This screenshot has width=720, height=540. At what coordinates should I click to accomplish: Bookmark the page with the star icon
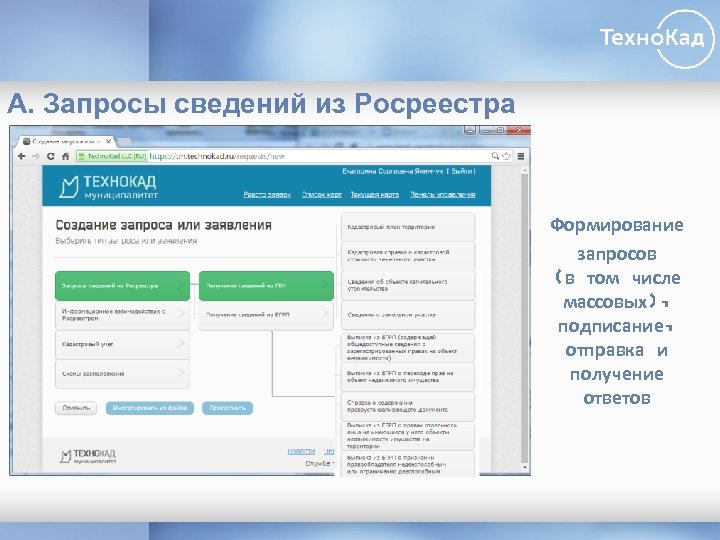pos(506,156)
